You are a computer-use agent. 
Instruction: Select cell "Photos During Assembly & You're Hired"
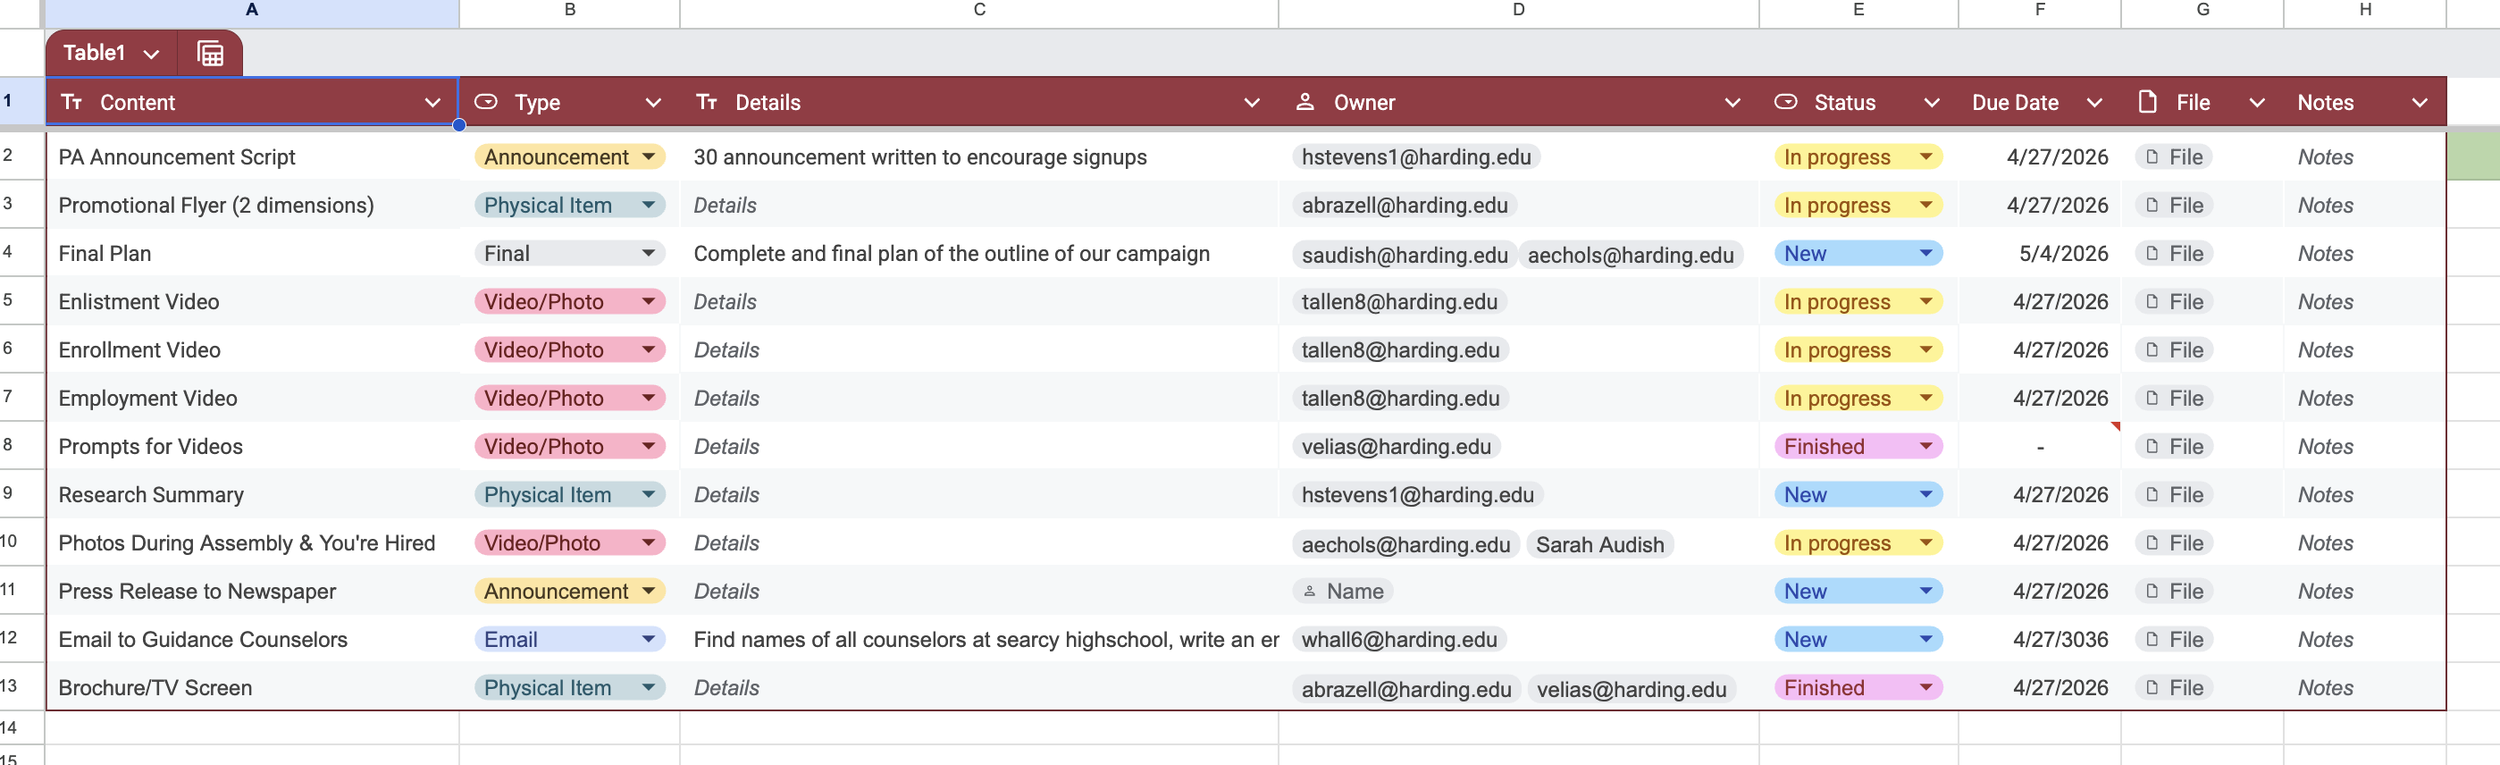(x=252, y=543)
